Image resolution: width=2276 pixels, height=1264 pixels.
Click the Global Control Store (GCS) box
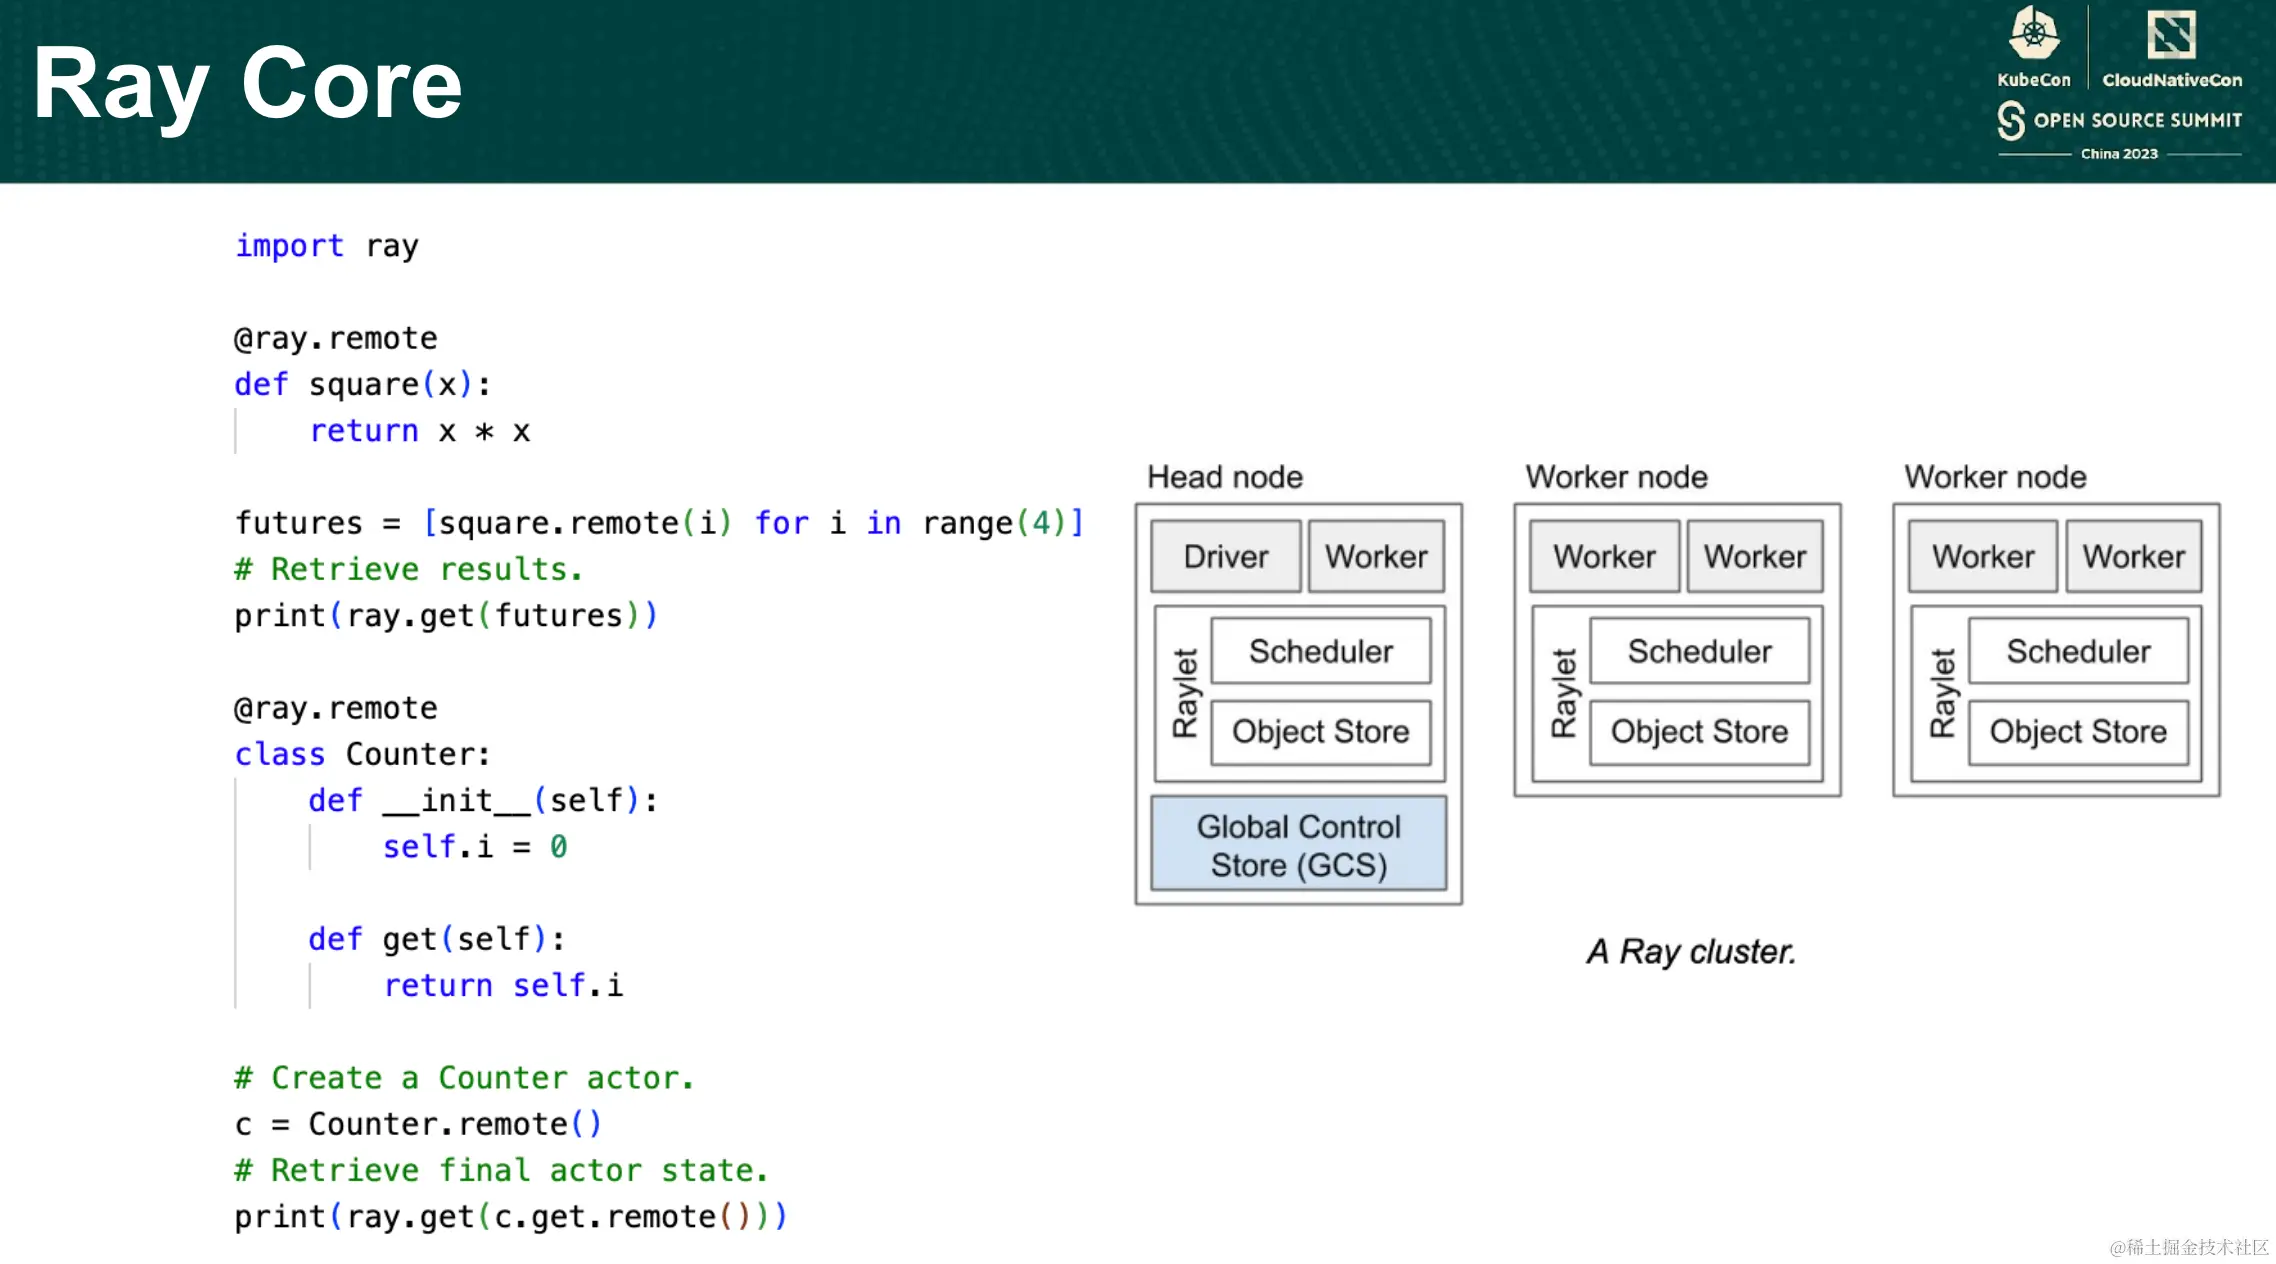tap(1298, 845)
